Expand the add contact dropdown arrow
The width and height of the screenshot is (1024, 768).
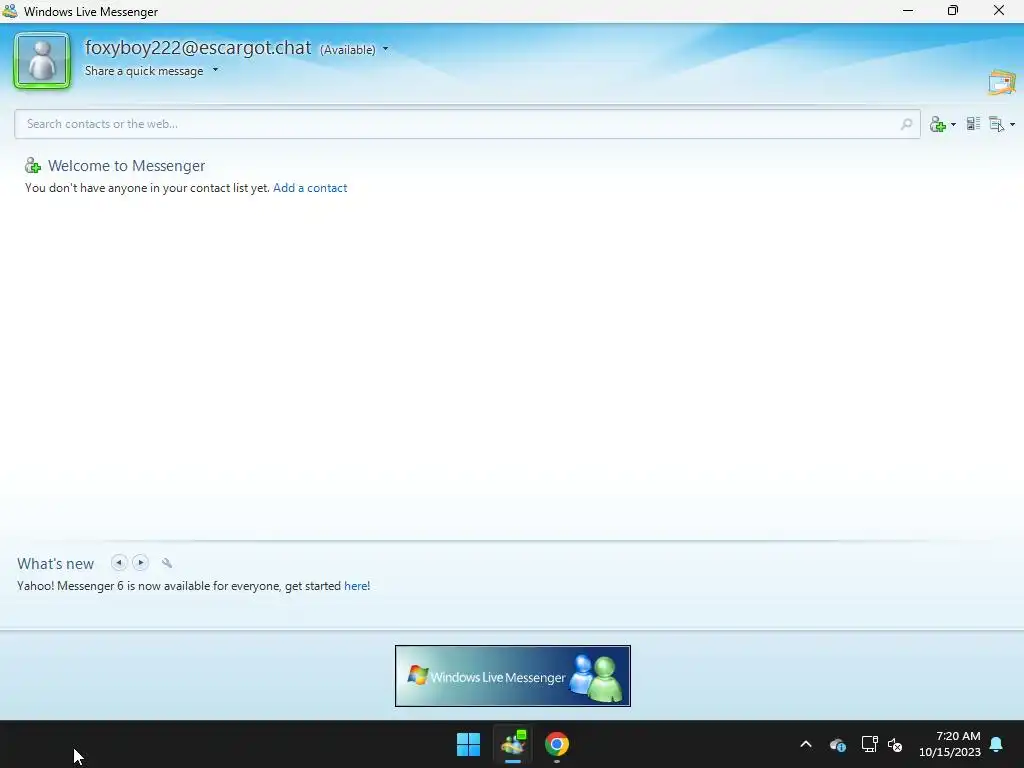(953, 124)
